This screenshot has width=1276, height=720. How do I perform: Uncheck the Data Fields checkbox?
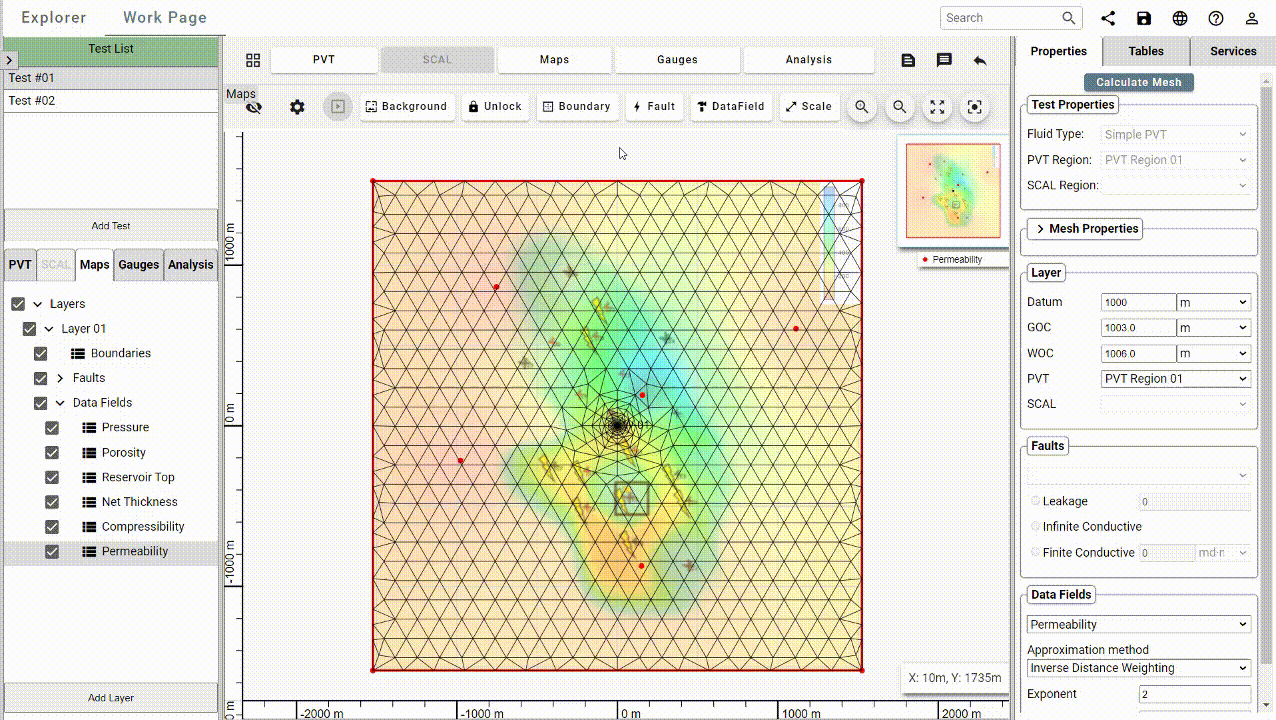41,403
